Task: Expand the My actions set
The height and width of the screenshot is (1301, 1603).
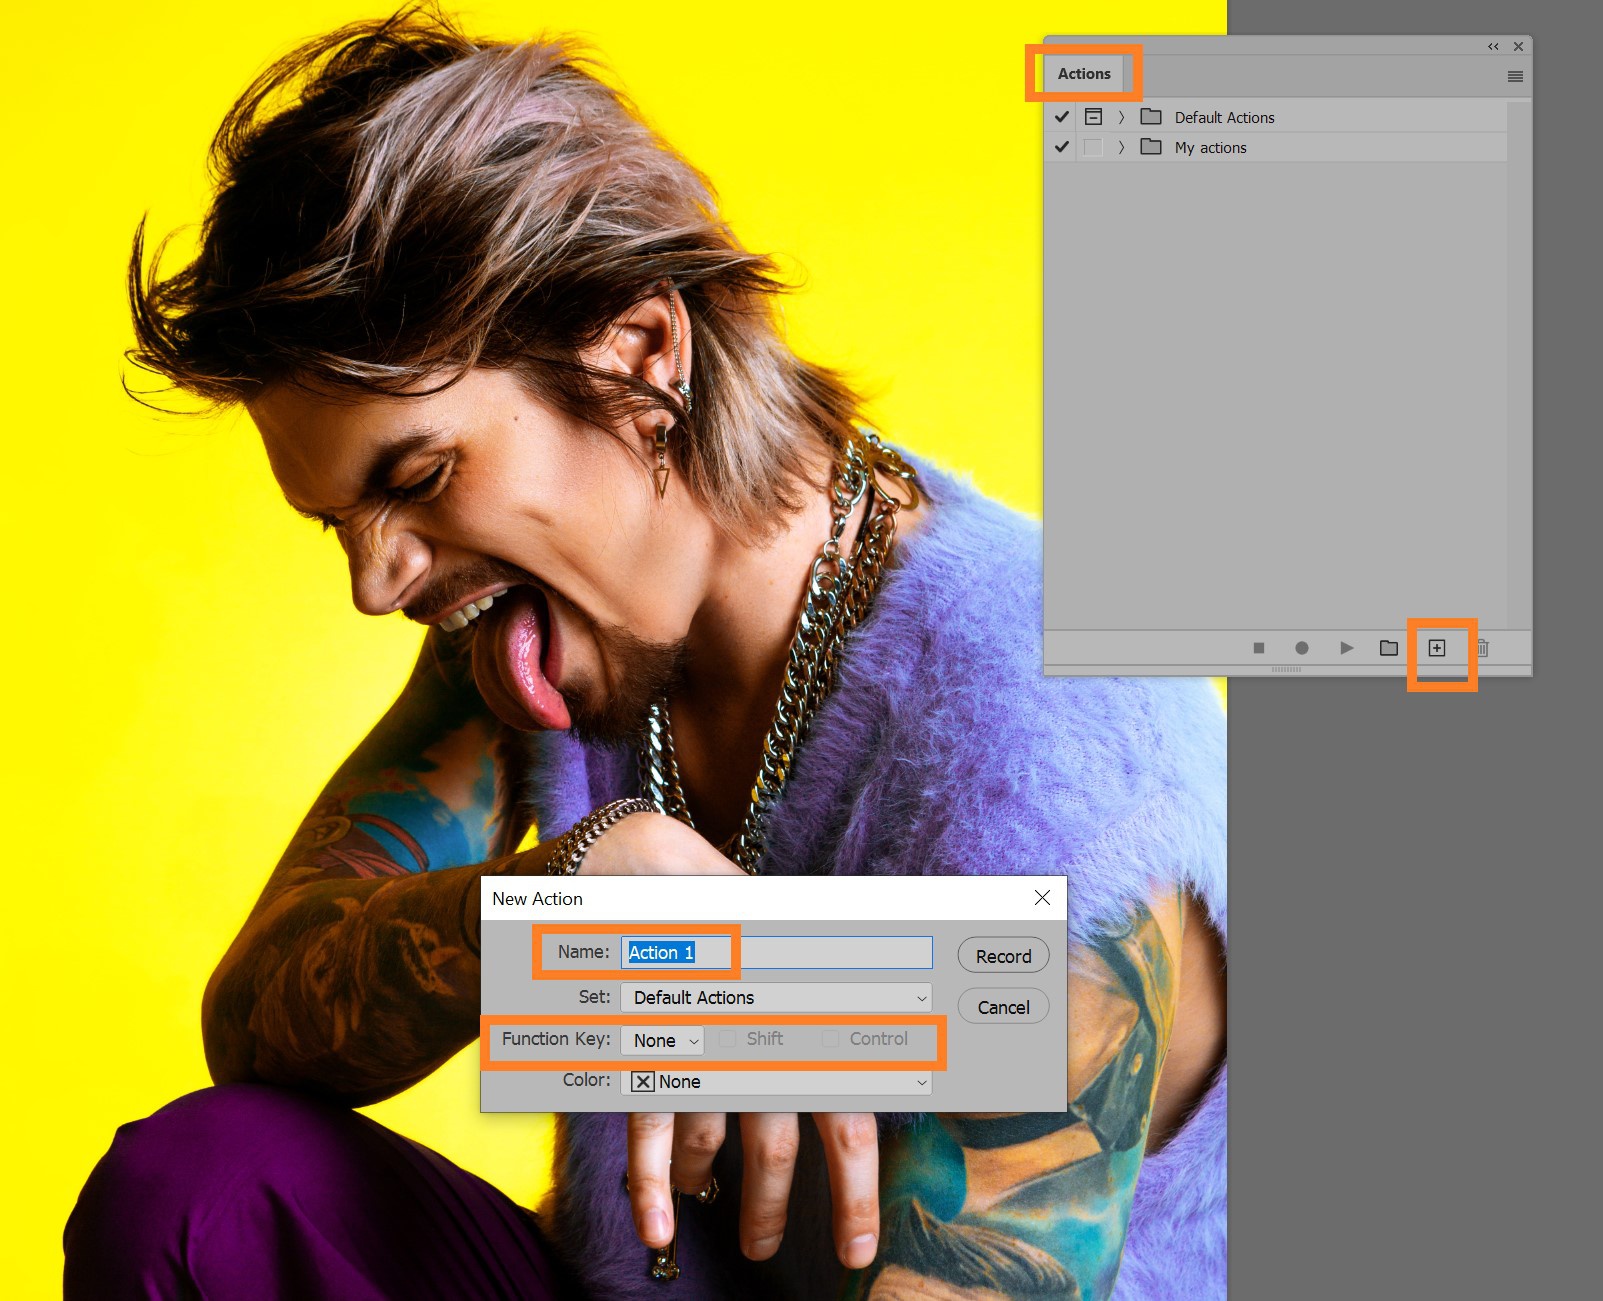Action: click(1122, 147)
